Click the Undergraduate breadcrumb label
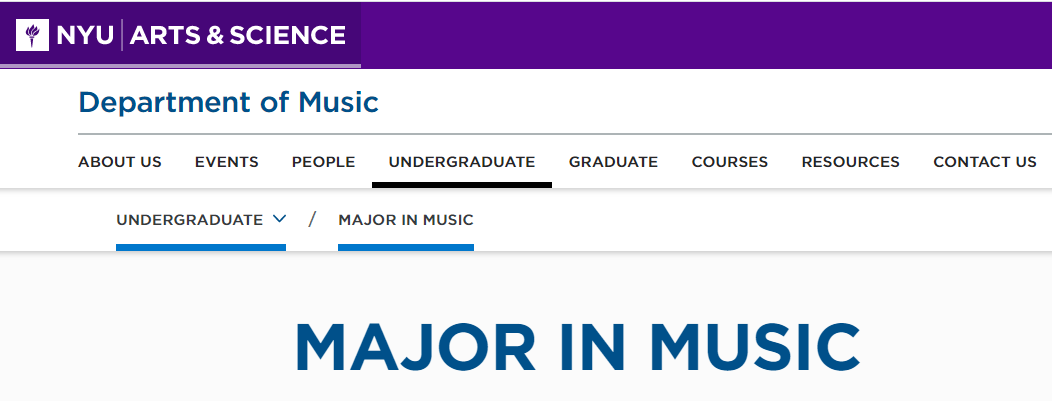Image resolution: width=1052 pixels, height=401 pixels. pyautogui.click(x=189, y=220)
